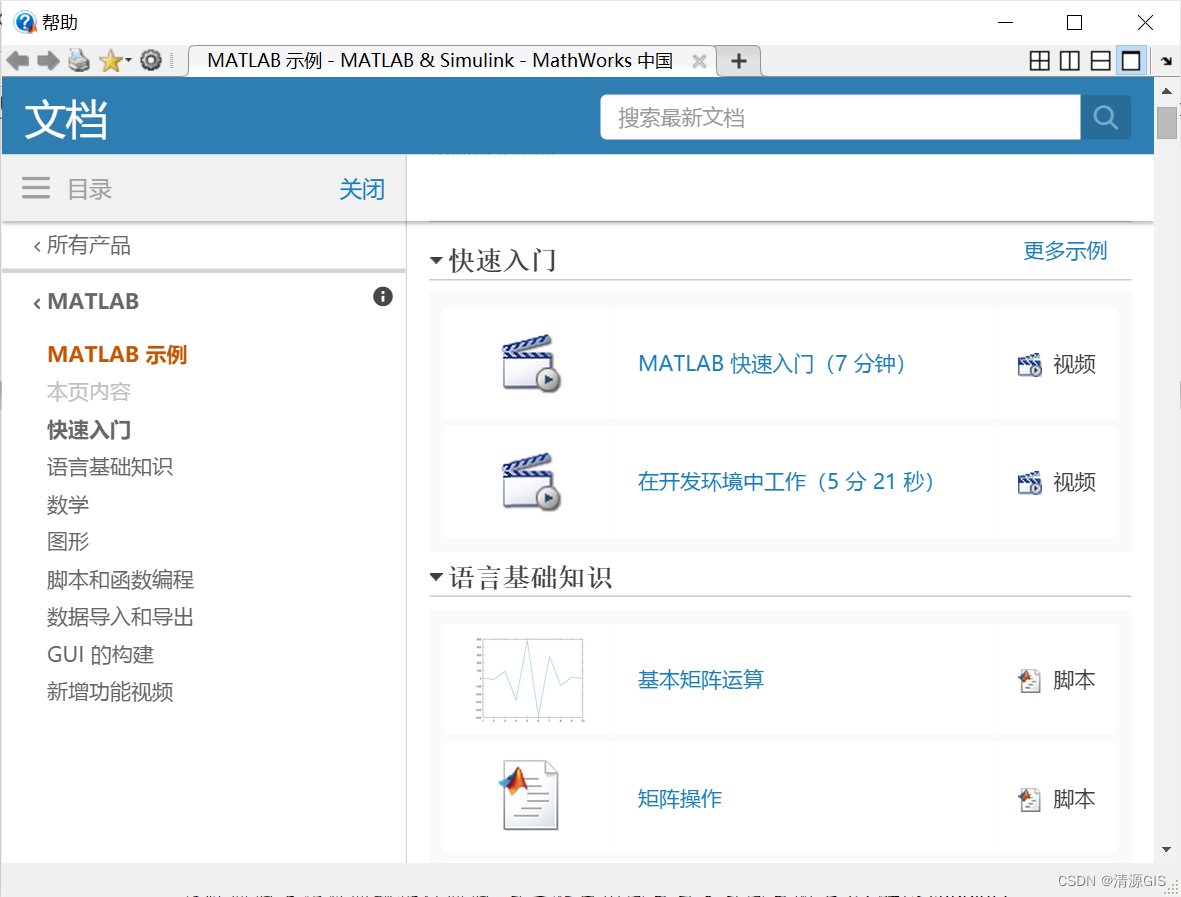Click the 帮助 window help icon
The image size is (1181, 897).
pyautogui.click(x=25, y=22)
